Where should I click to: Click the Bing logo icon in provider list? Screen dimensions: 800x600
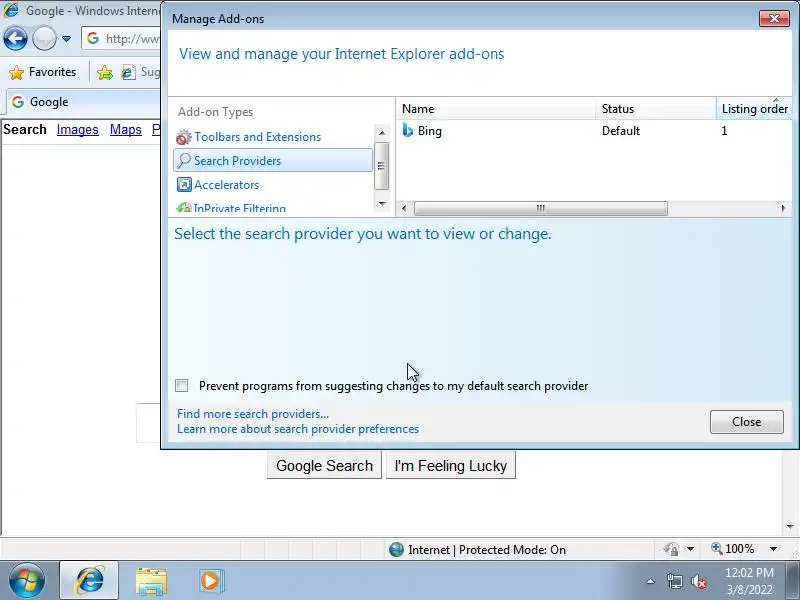[408, 131]
